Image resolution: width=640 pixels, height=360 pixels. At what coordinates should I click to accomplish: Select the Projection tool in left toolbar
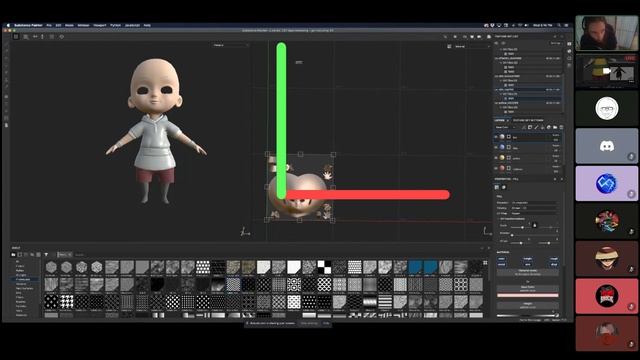tap(7, 58)
